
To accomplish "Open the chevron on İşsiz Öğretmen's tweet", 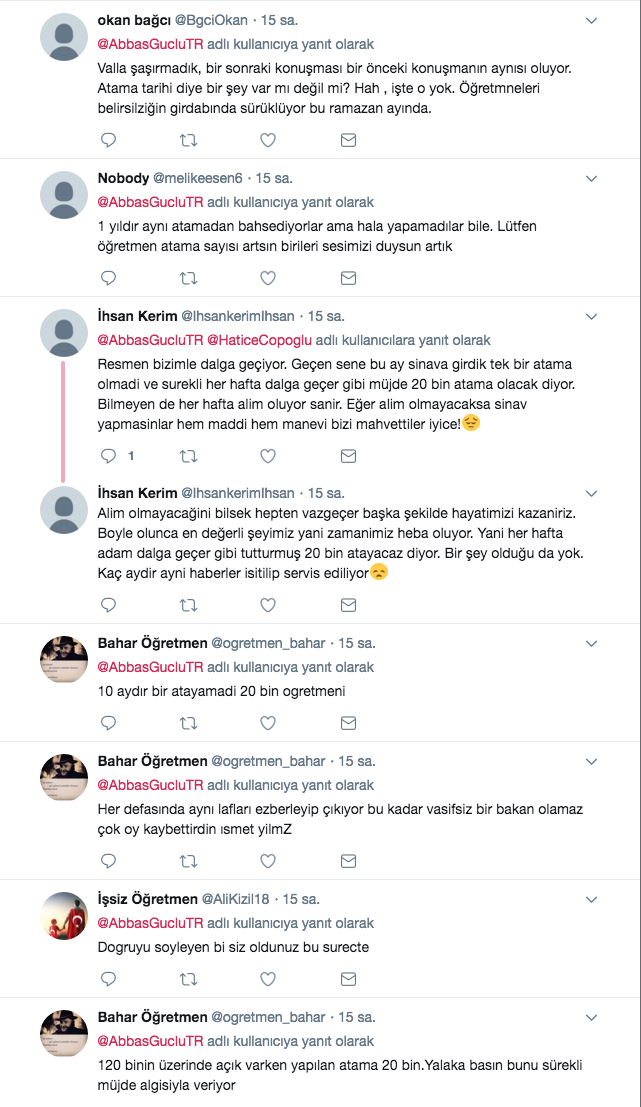I will (591, 900).
